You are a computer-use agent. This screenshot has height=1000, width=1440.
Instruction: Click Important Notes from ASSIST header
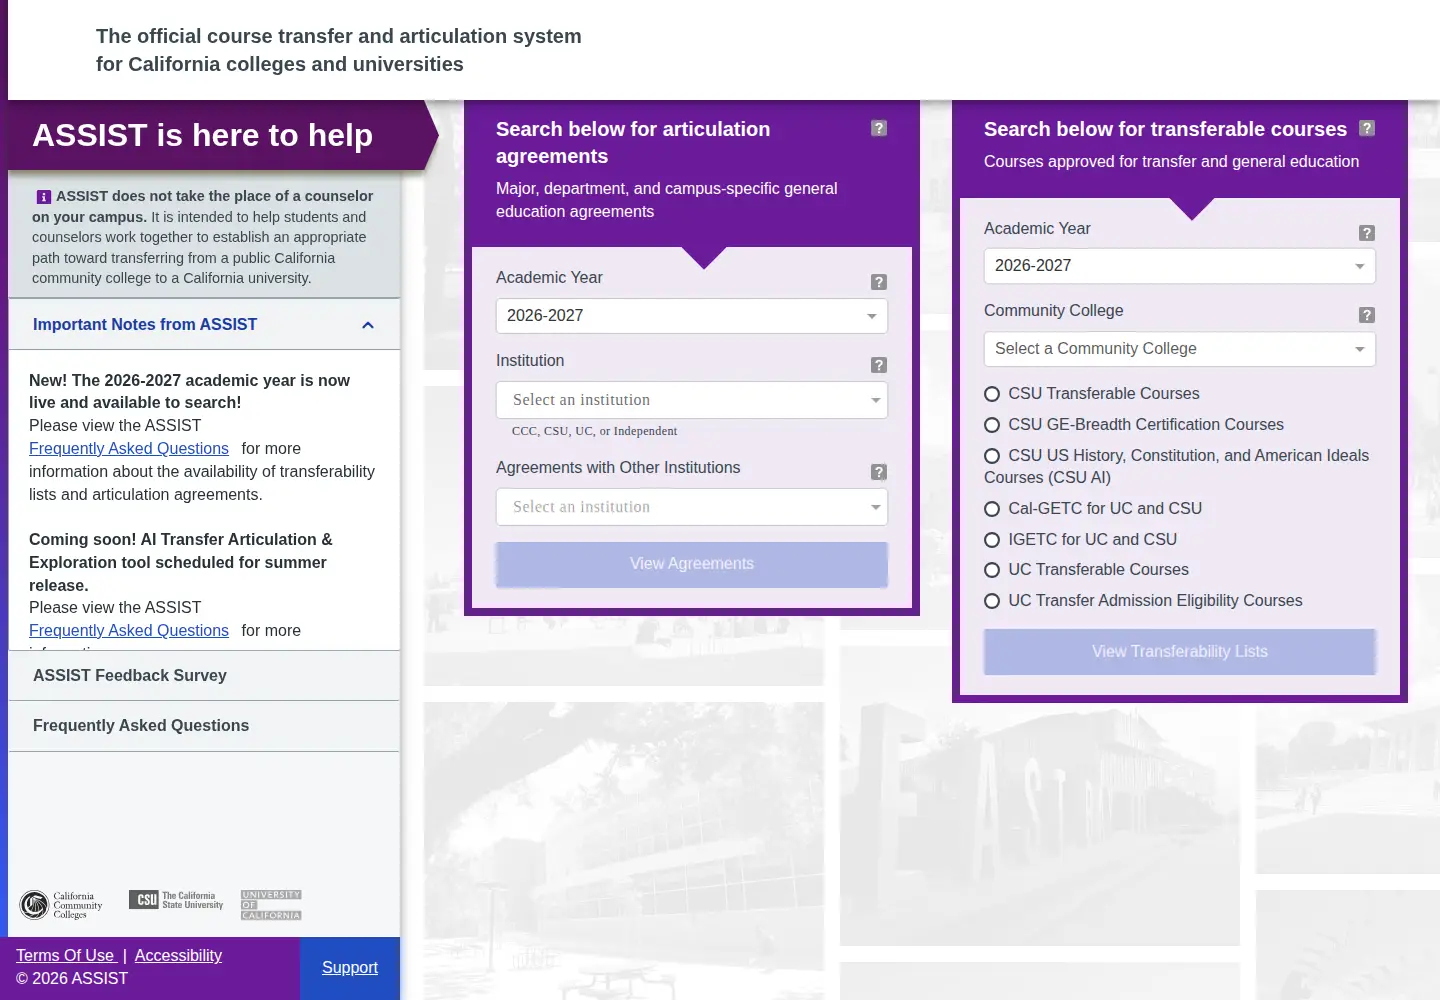point(204,324)
